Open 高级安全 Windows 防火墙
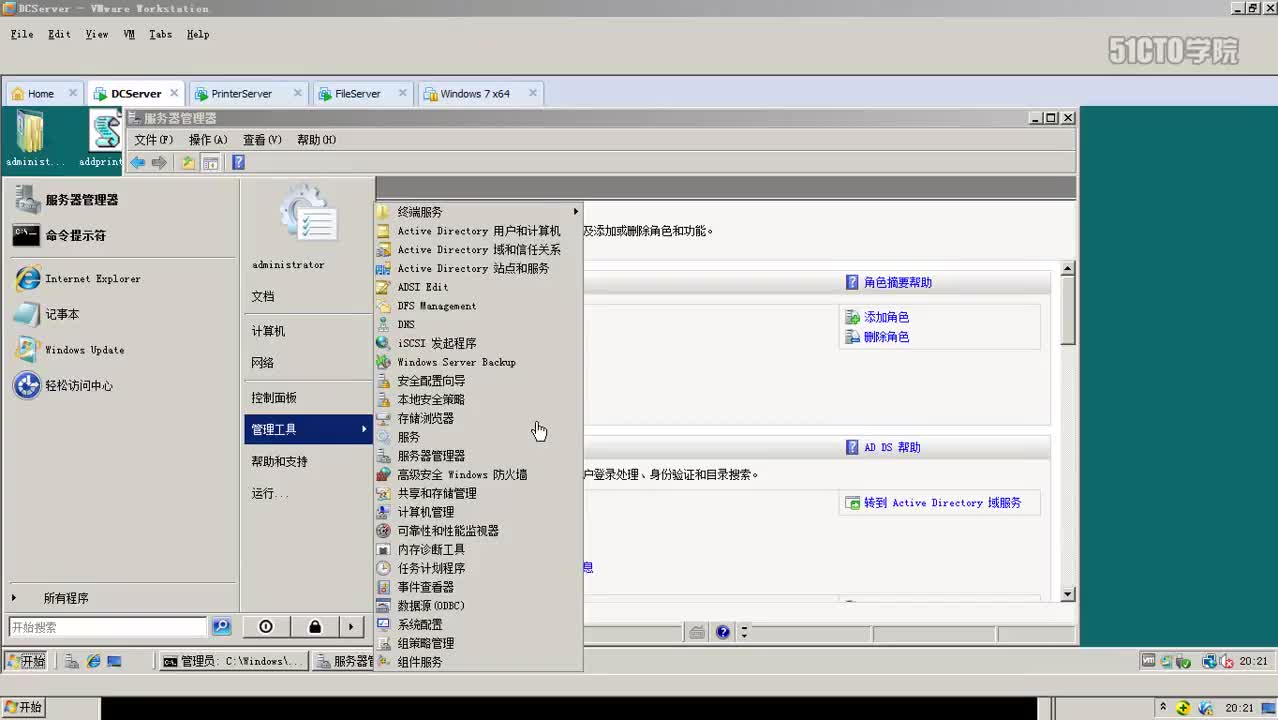Screen dimensions: 1278x720 478,475
